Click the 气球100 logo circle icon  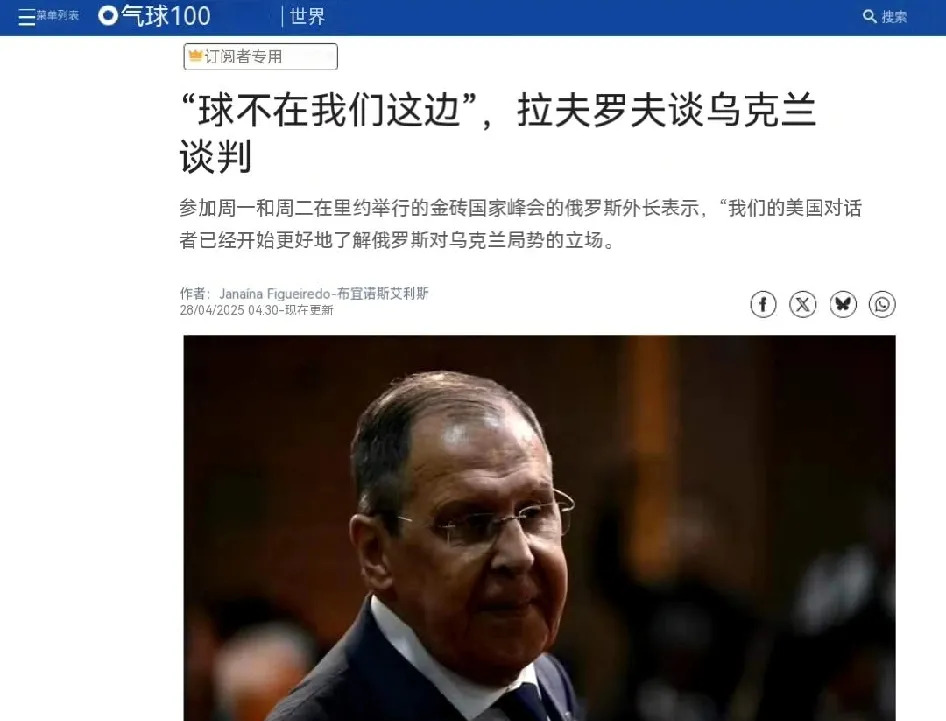(x=108, y=16)
